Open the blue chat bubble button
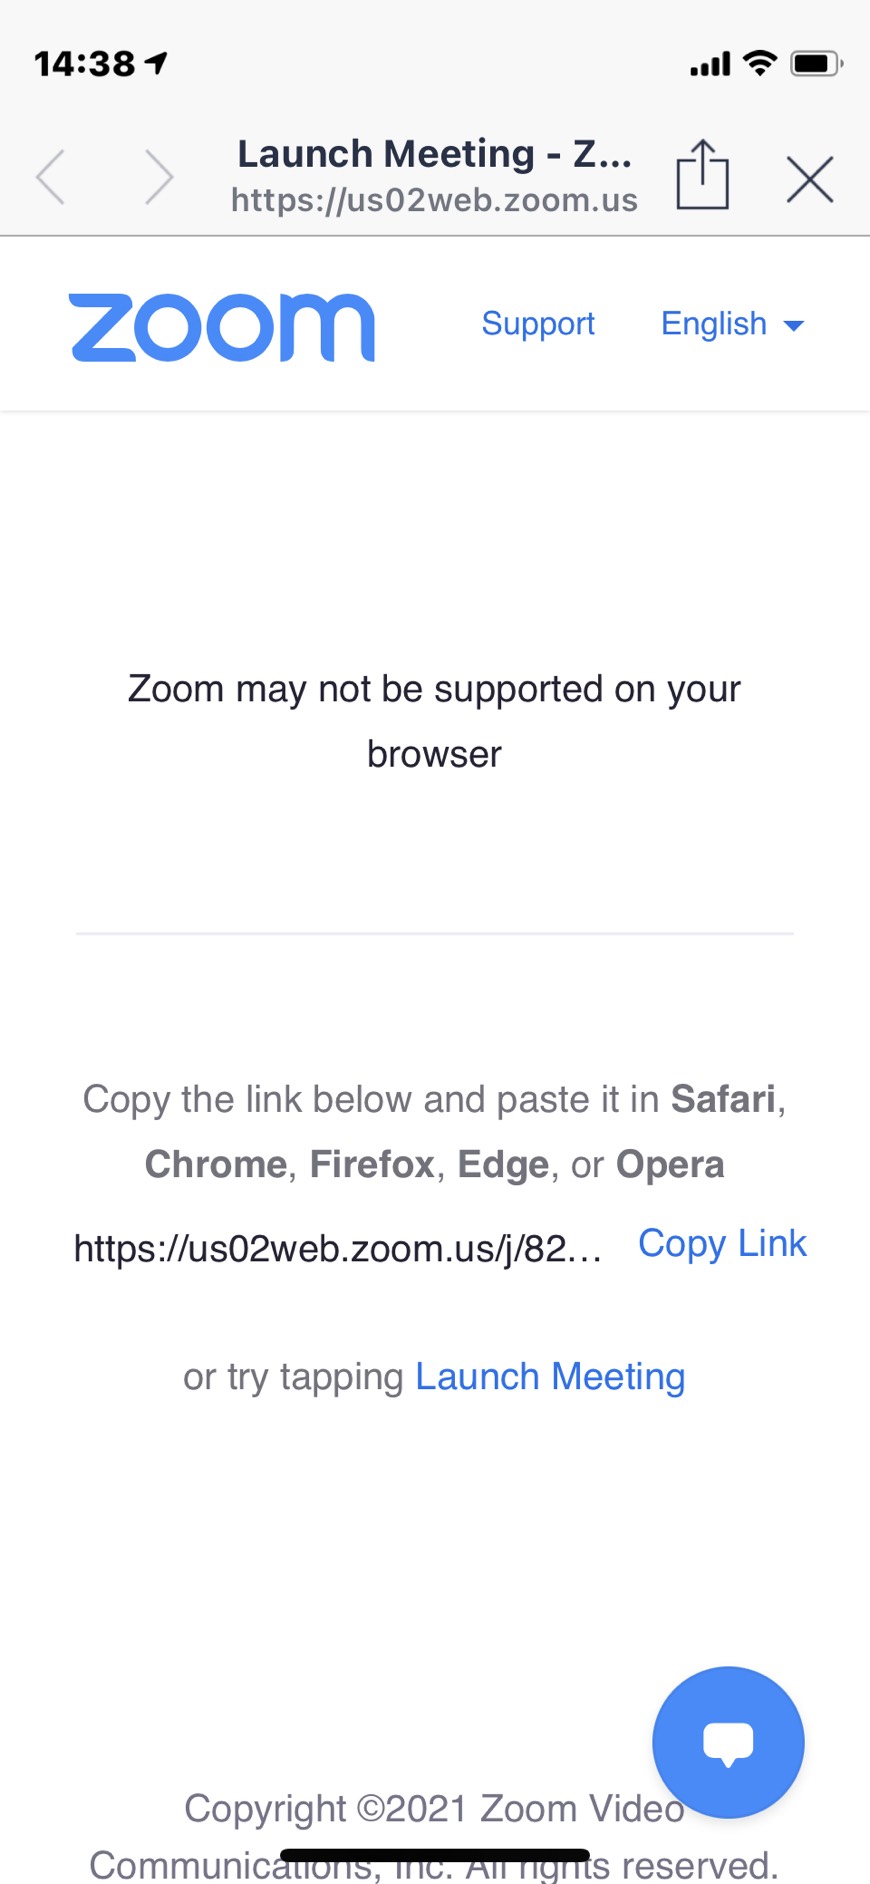The height and width of the screenshot is (1884, 870). [728, 1742]
